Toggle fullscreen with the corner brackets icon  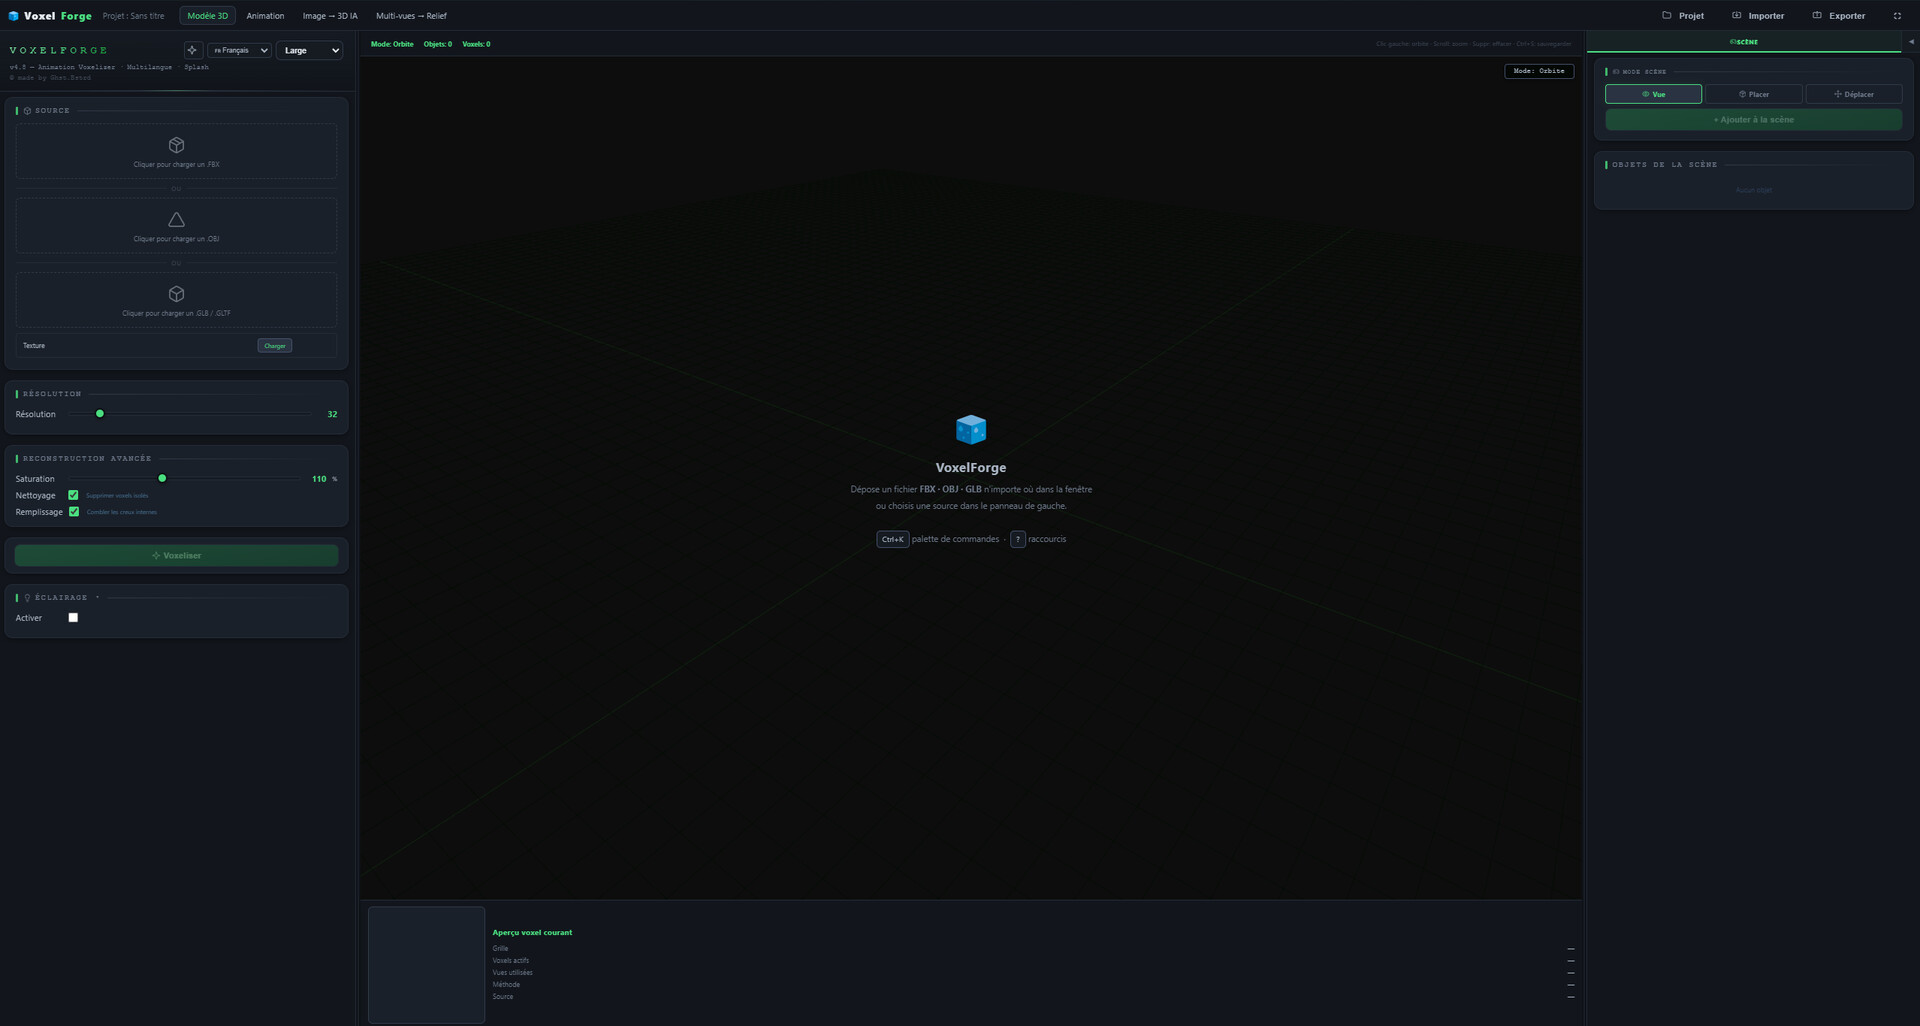point(1897,16)
